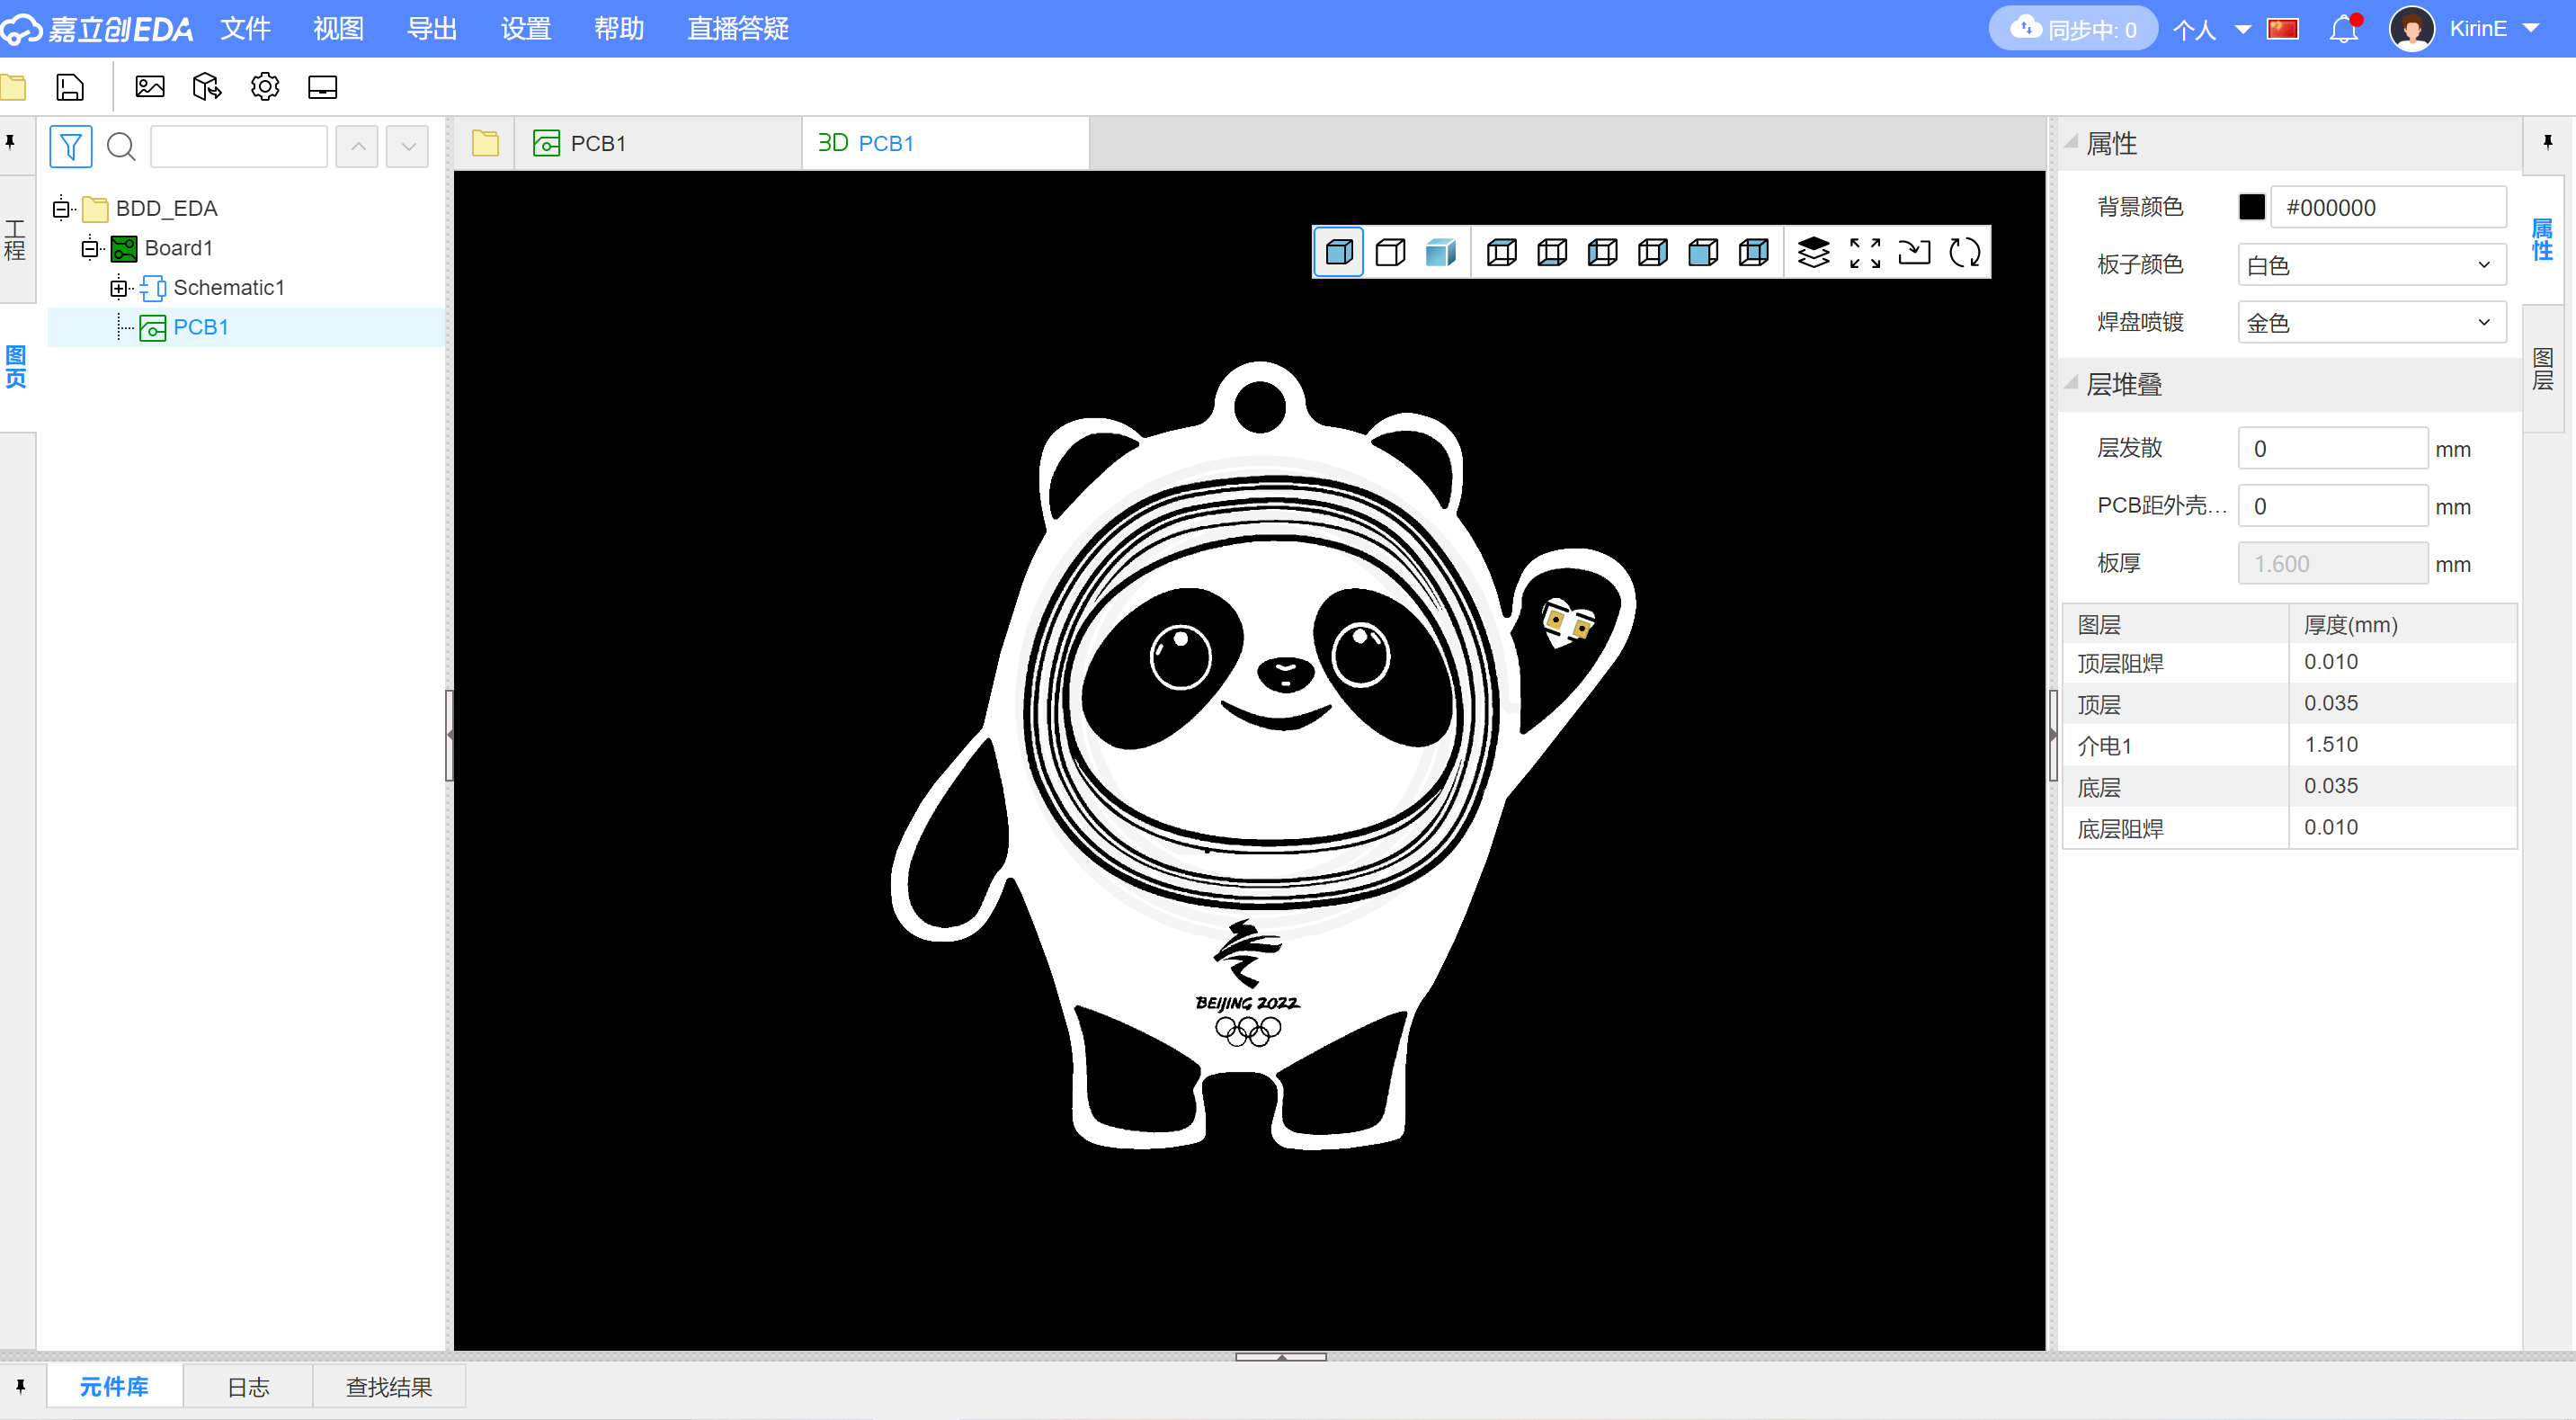Screen dimensions: 2576x1420
Task: Click the 3D model export cube icon
Action: pyautogui.click(x=207, y=87)
